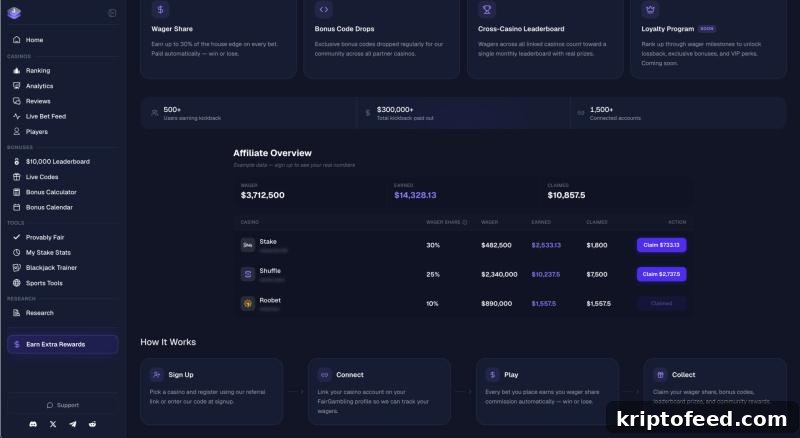Click the $10,237.5 earned amount for Shuffle
The image size is (800, 438).
[545, 274]
